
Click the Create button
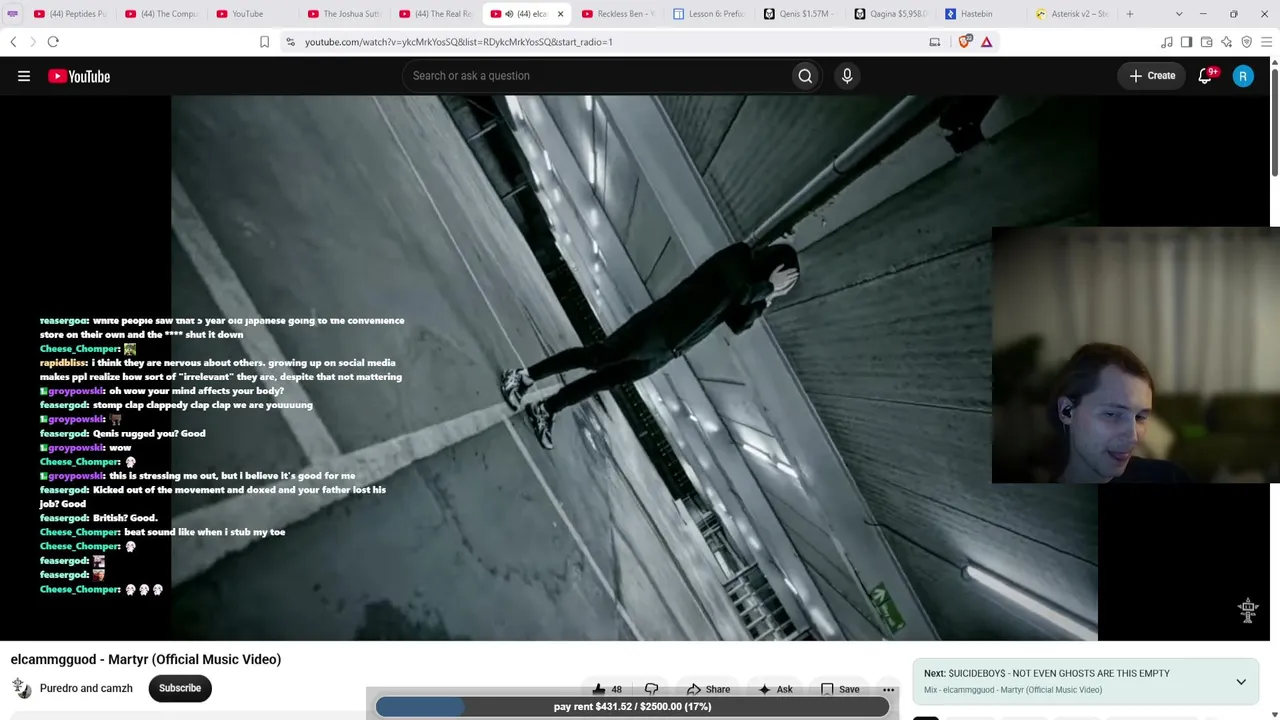(x=1152, y=76)
